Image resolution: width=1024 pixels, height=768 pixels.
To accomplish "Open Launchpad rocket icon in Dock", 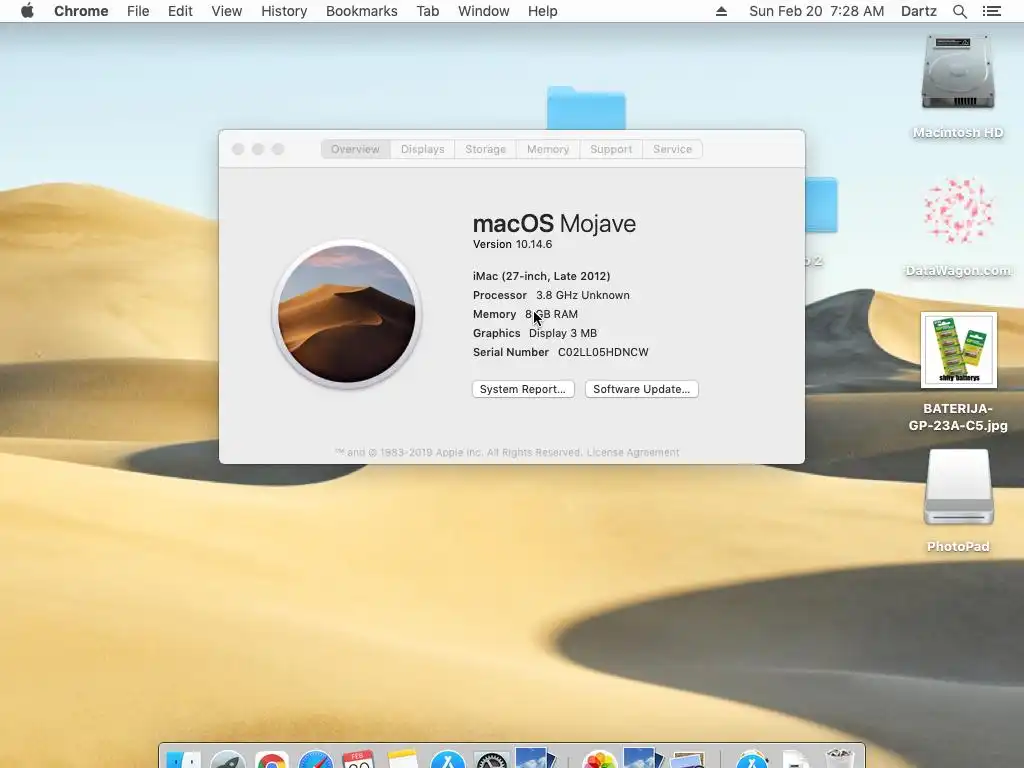I will tap(228, 760).
